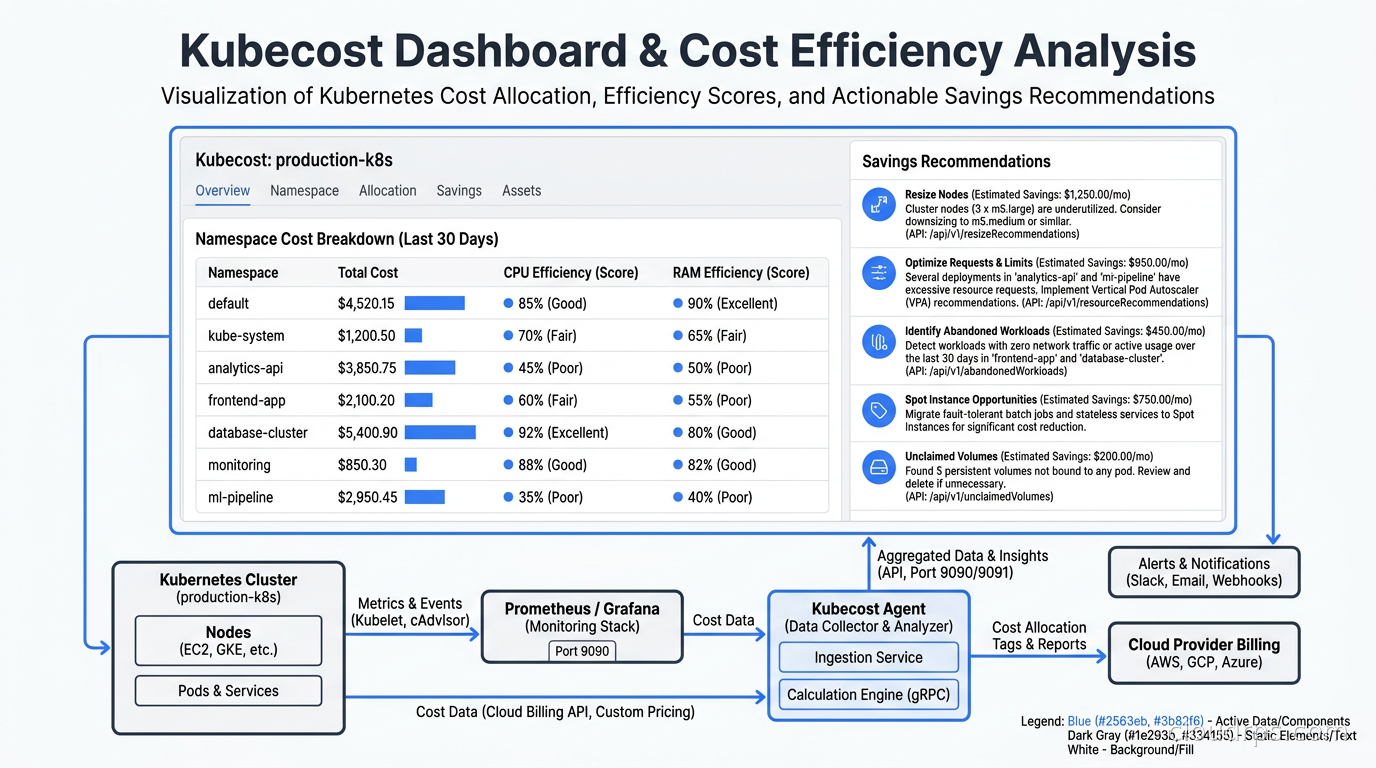Viewport: 1376px width, 768px height.
Task: Click the Total Cost column header
Action: tap(368, 272)
